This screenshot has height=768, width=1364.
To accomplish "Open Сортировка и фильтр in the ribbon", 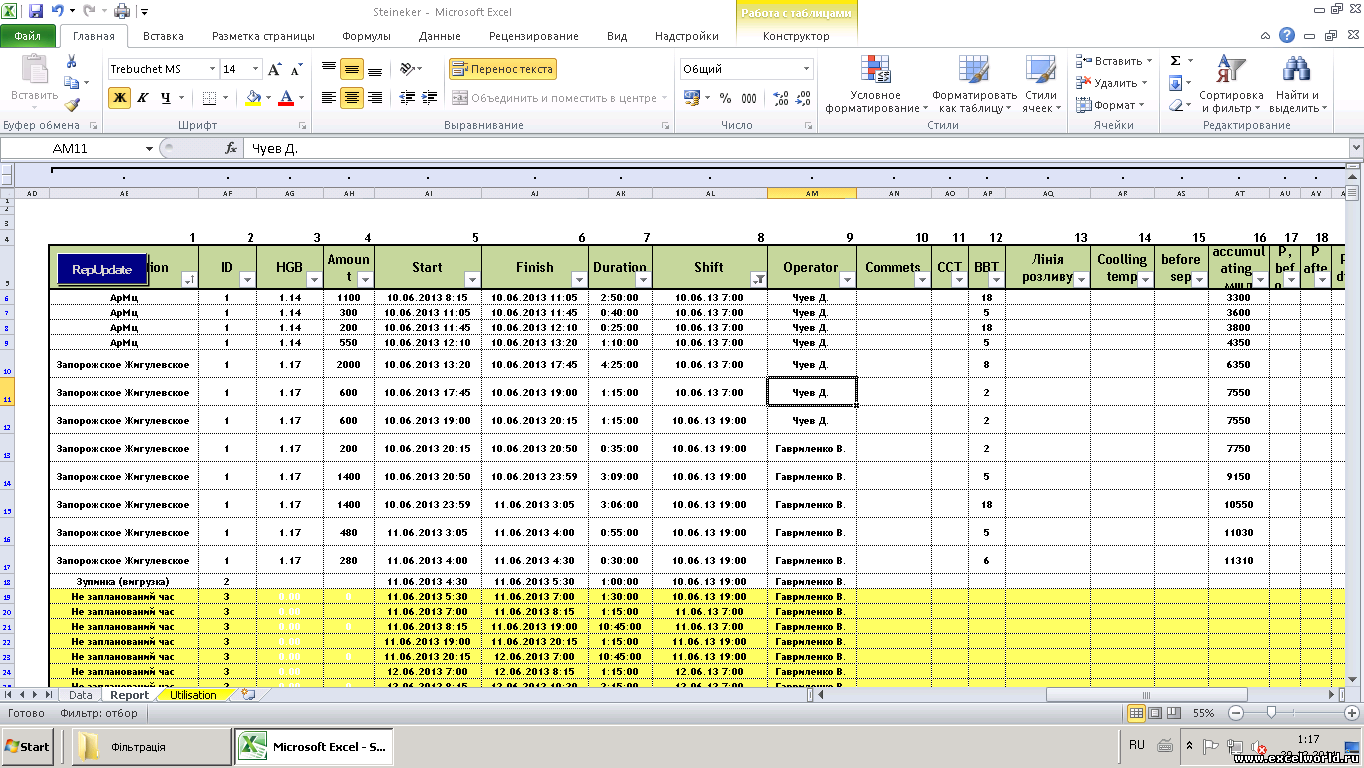I will [1231, 85].
